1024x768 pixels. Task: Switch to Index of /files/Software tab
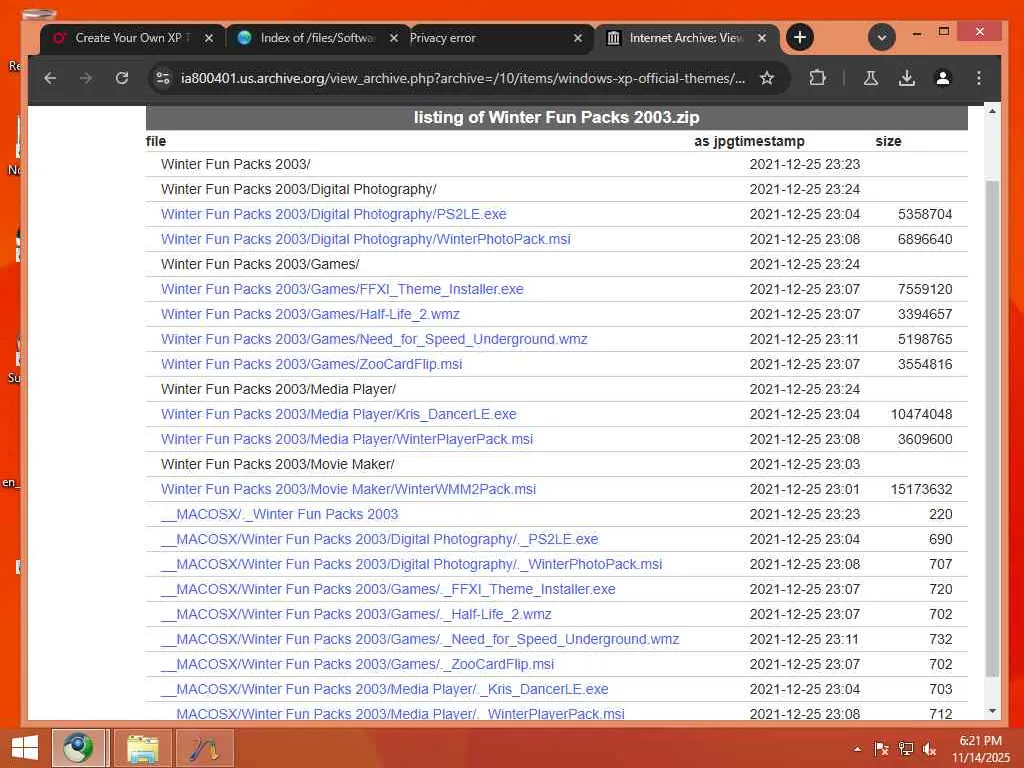coord(317,38)
